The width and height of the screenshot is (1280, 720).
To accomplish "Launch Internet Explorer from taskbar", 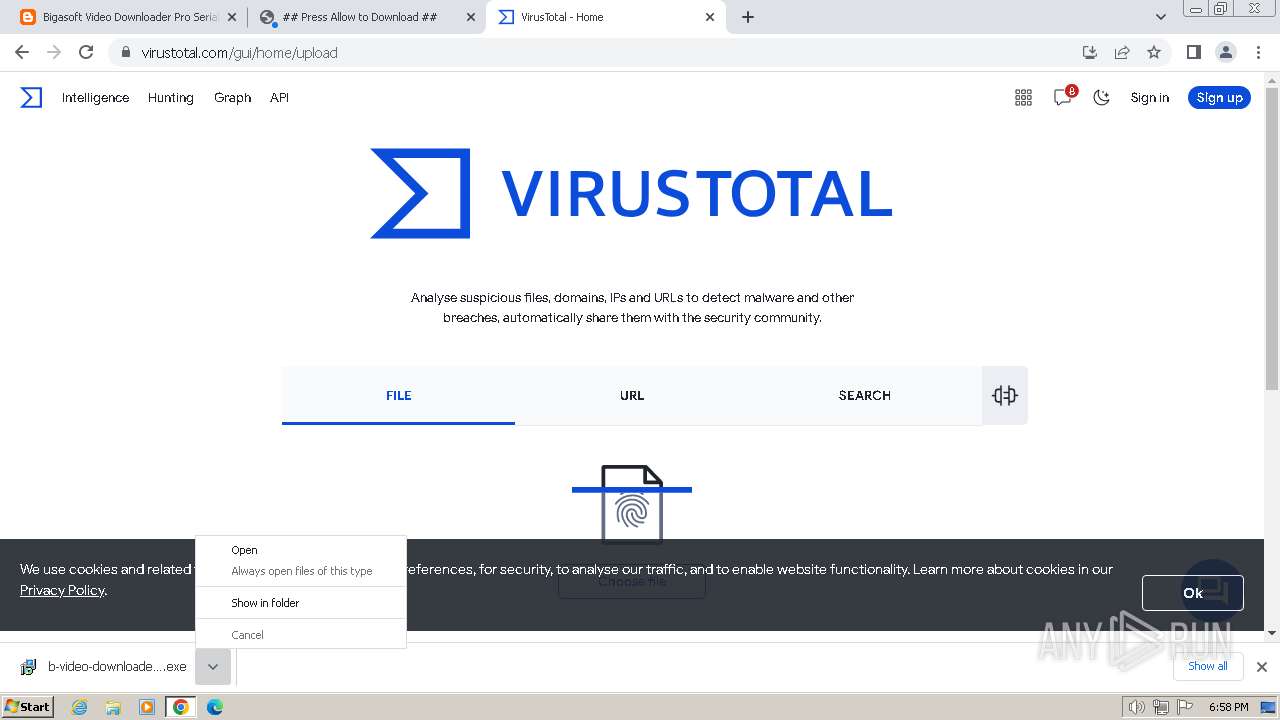I will pyautogui.click(x=80, y=707).
